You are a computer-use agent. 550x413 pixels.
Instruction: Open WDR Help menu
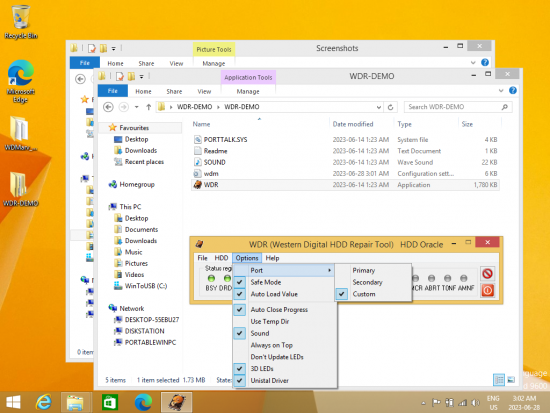[x=272, y=258]
